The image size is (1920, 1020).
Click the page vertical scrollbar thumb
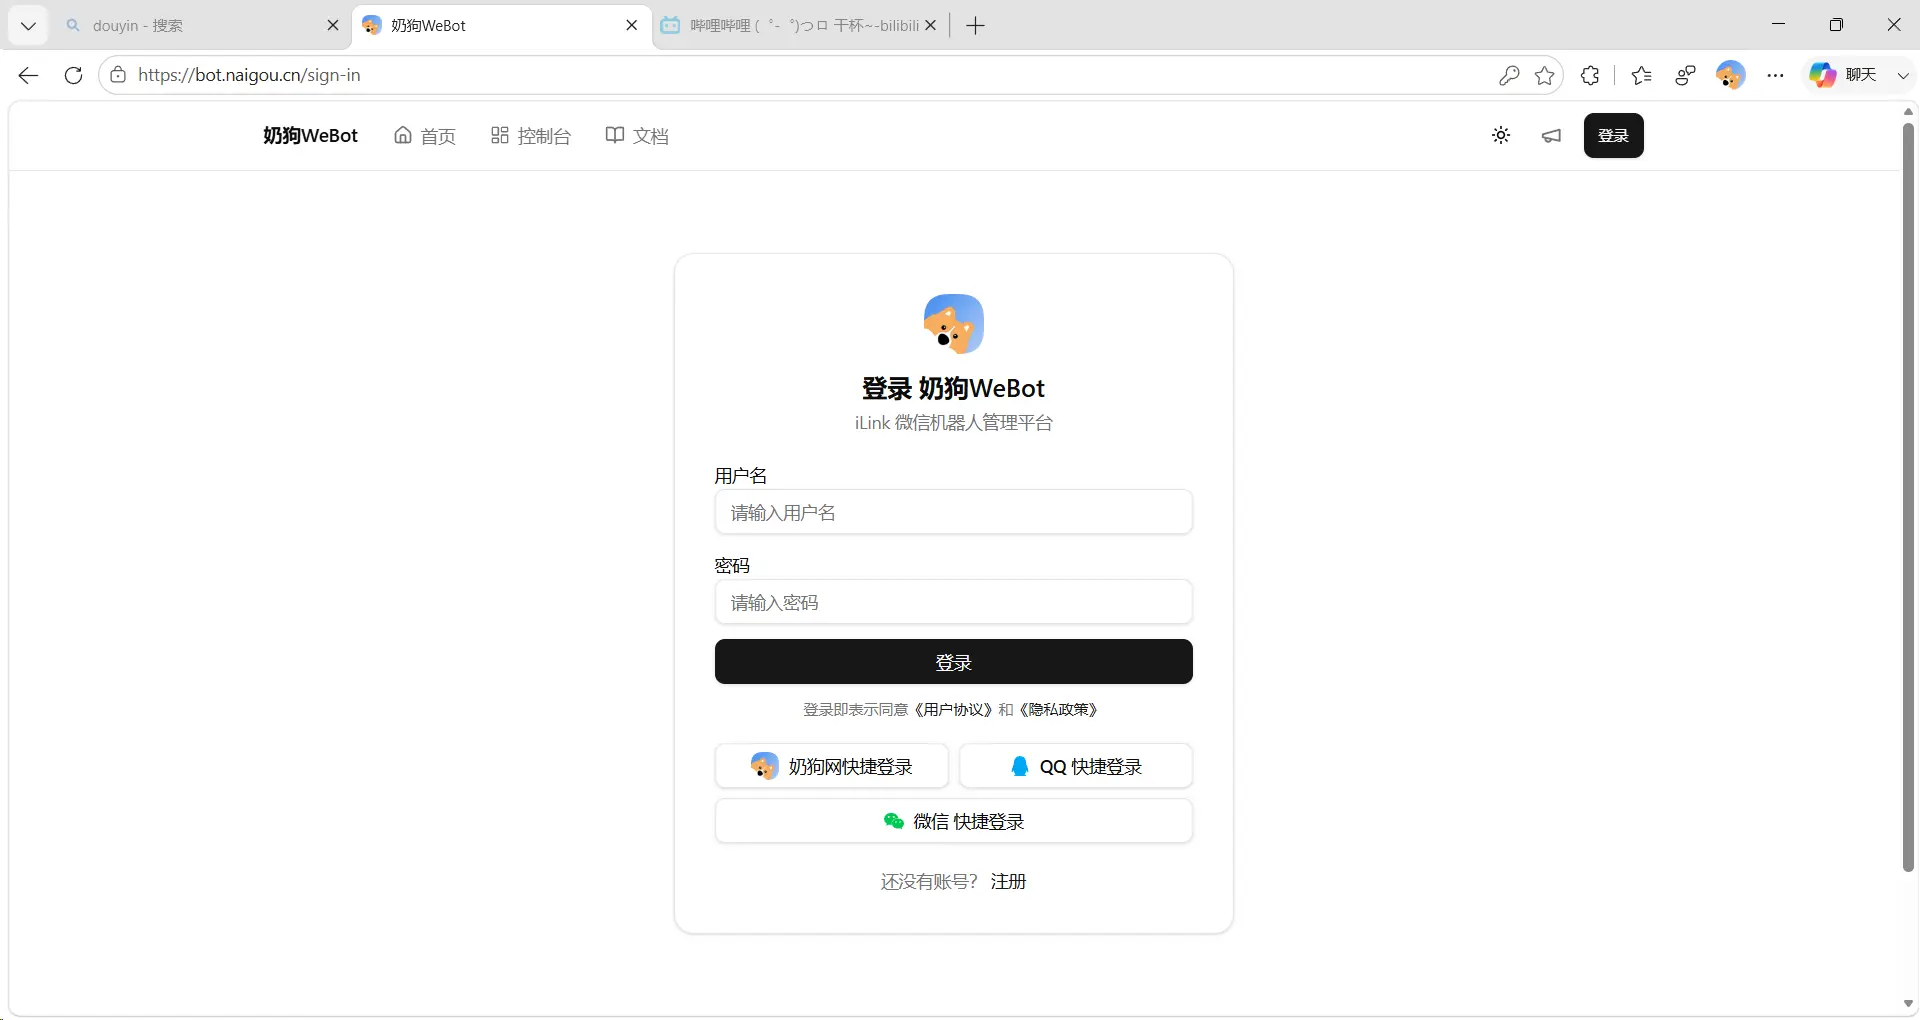(x=1908, y=497)
